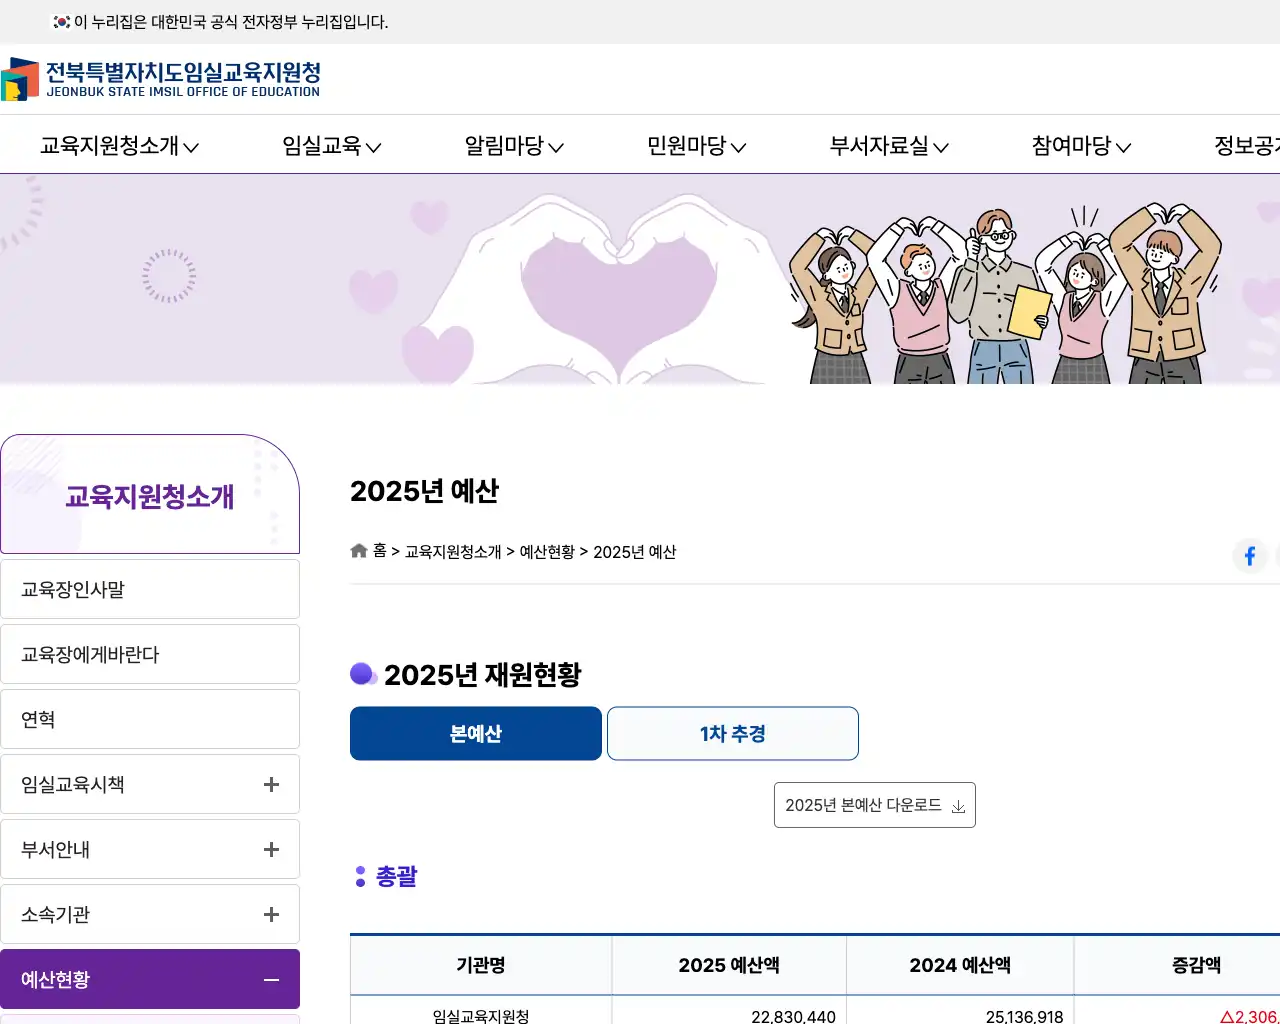
Task: Click the Imsil Office of Education logo
Action: pos(161,79)
